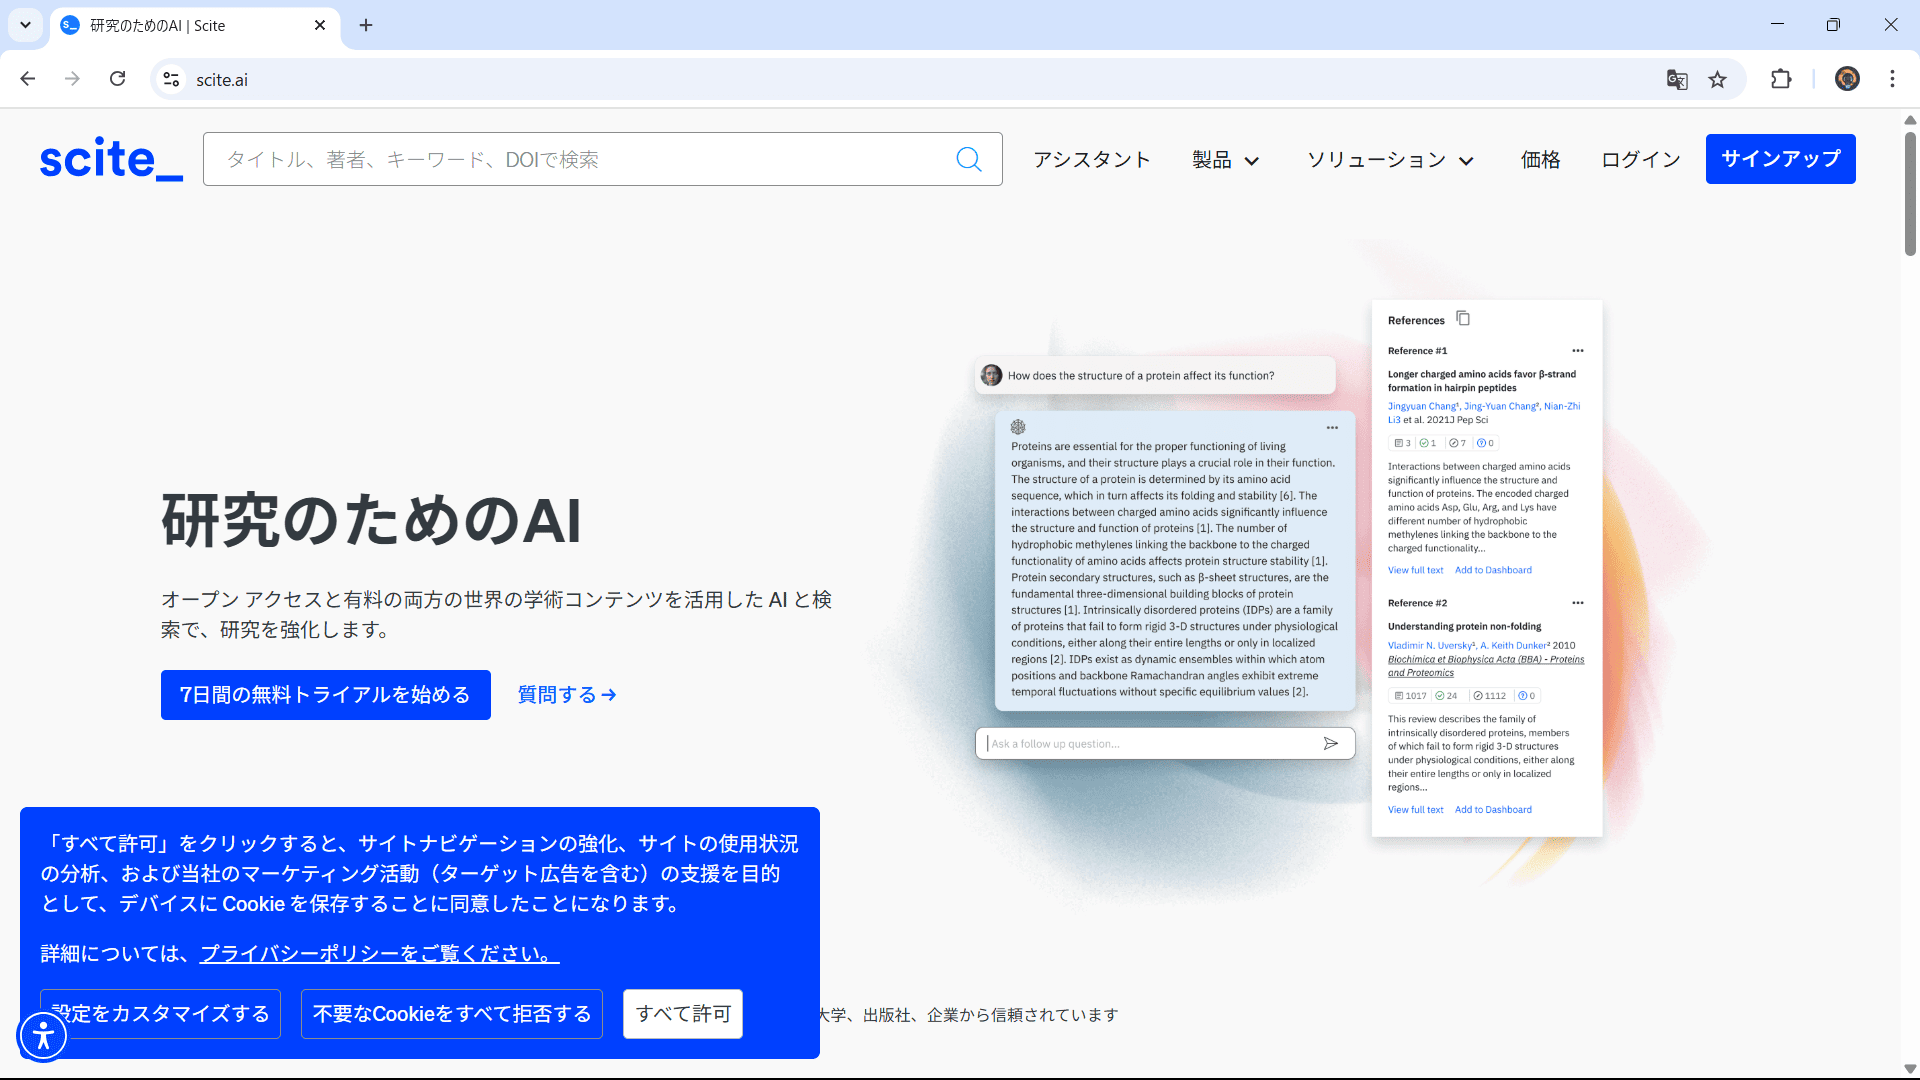The width and height of the screenshot is (1920, 1080).
Task: Click the 質問する link
Action: pyautogui.click(x=567, y=695)
